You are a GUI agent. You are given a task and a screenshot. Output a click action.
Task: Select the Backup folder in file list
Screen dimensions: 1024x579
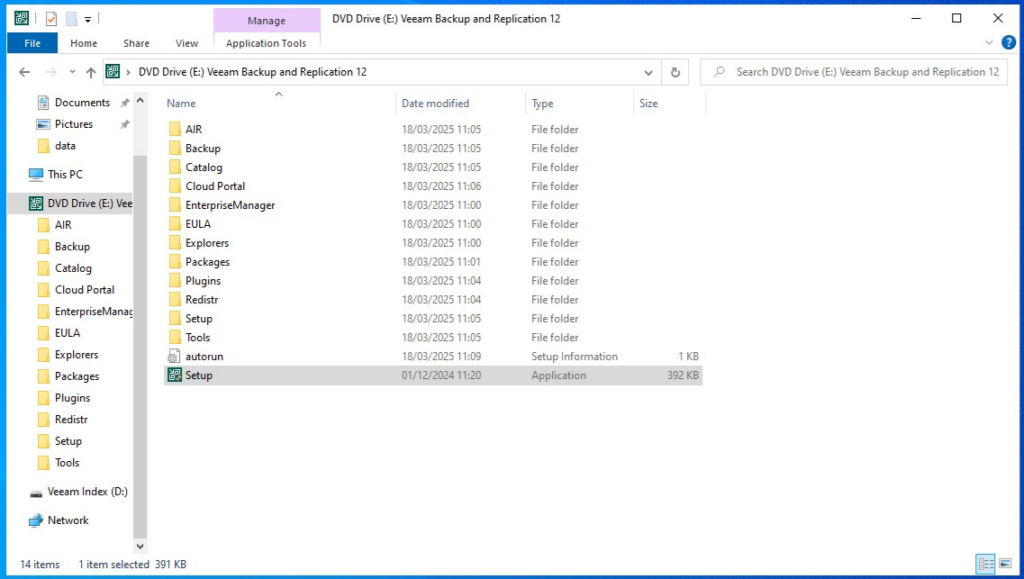pos(202,148)
